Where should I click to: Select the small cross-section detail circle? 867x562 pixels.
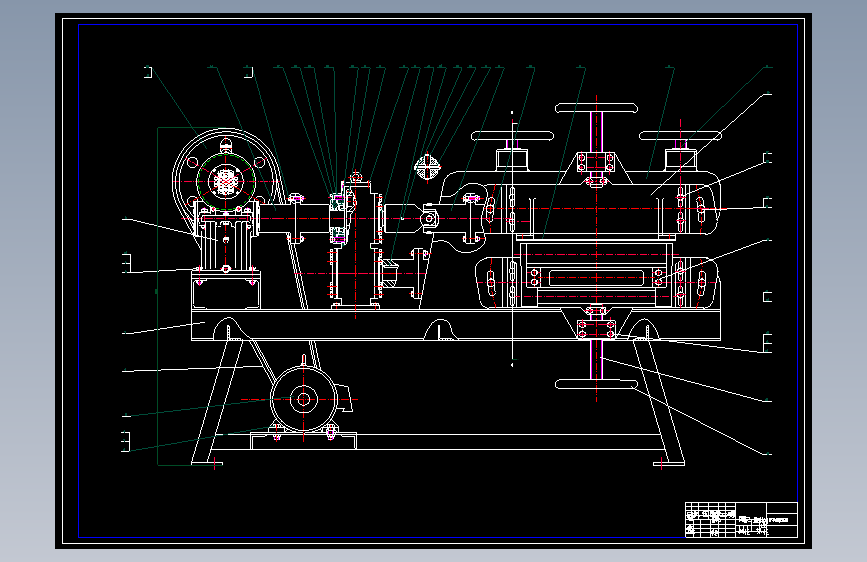[x=428, y=166]
